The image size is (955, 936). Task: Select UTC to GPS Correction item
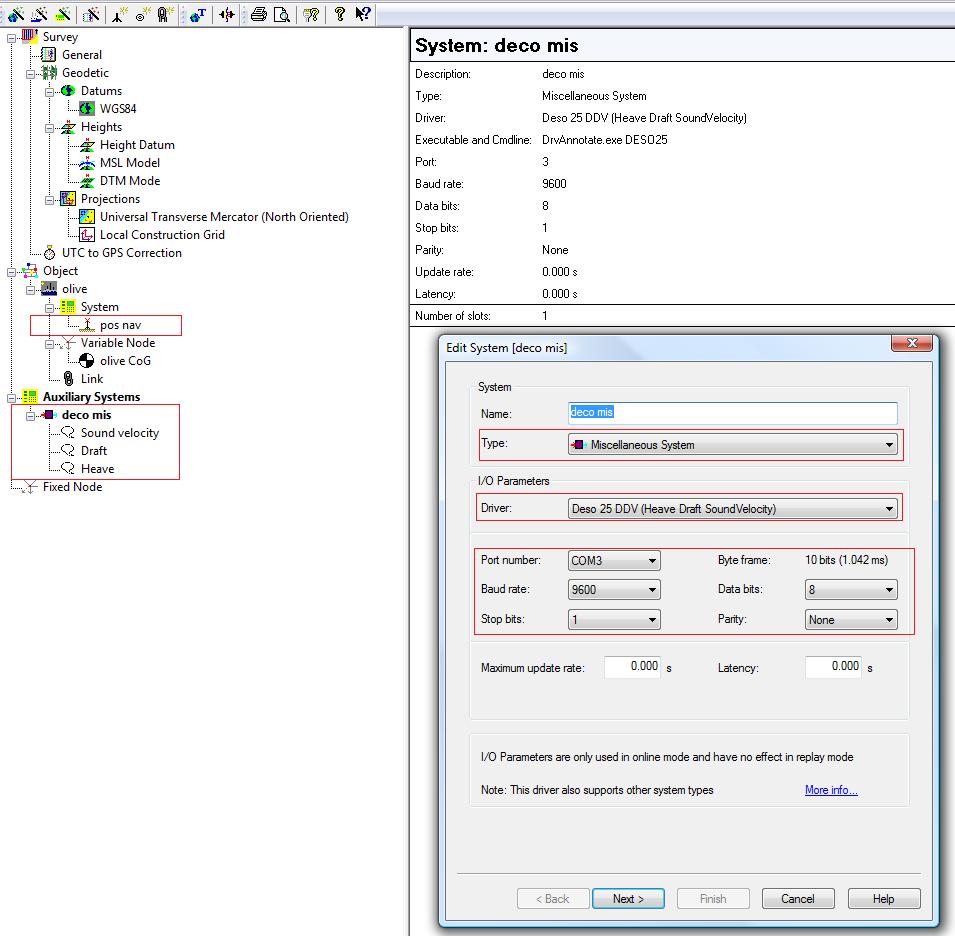[x=121, y=253]
